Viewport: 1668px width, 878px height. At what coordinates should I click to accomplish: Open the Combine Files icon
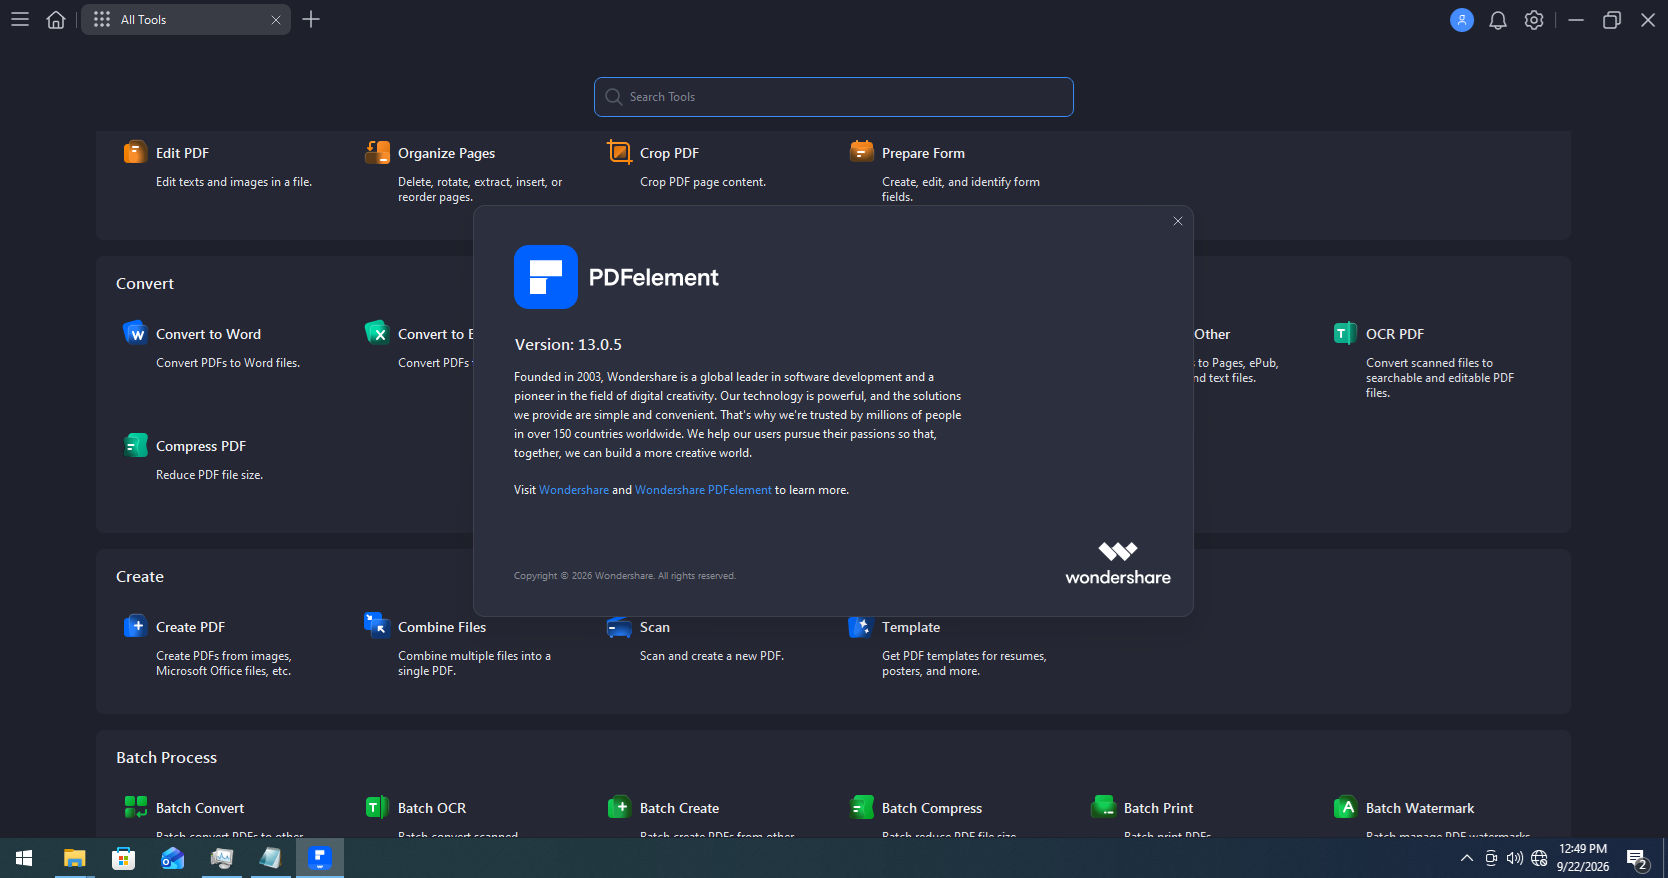point(377,626)
